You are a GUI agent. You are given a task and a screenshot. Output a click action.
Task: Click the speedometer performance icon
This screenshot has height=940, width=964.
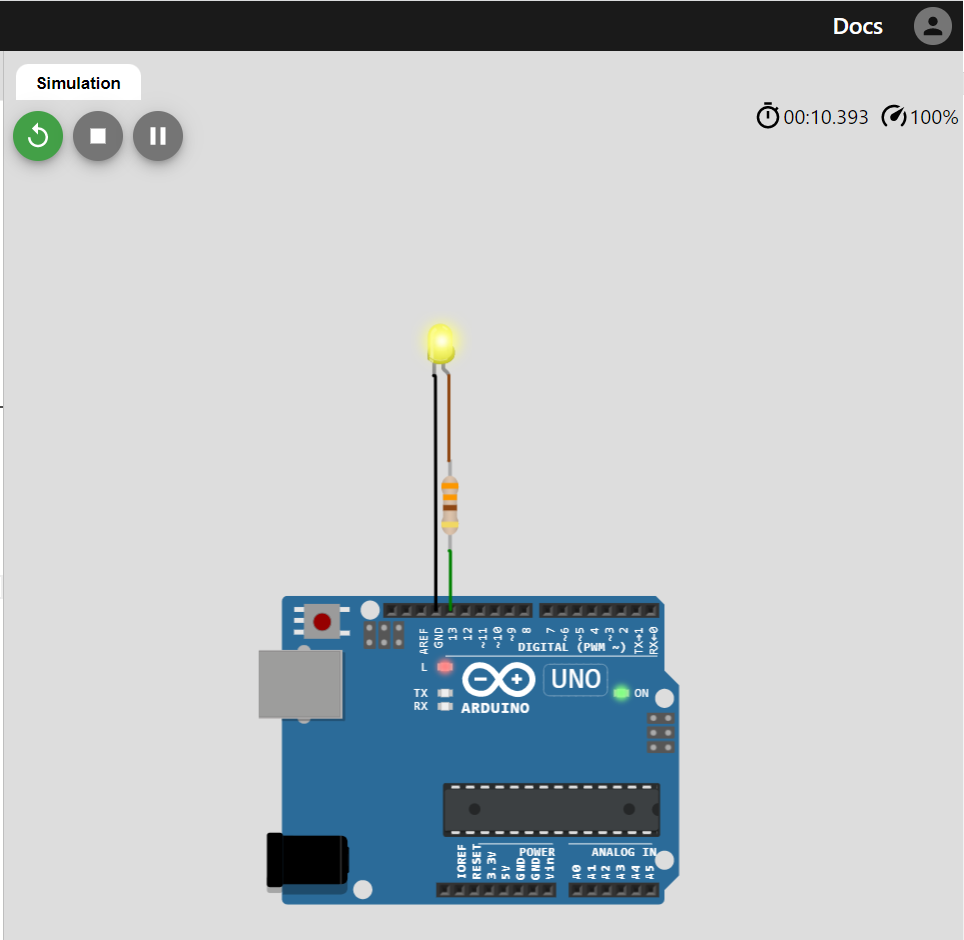(893, 116)
